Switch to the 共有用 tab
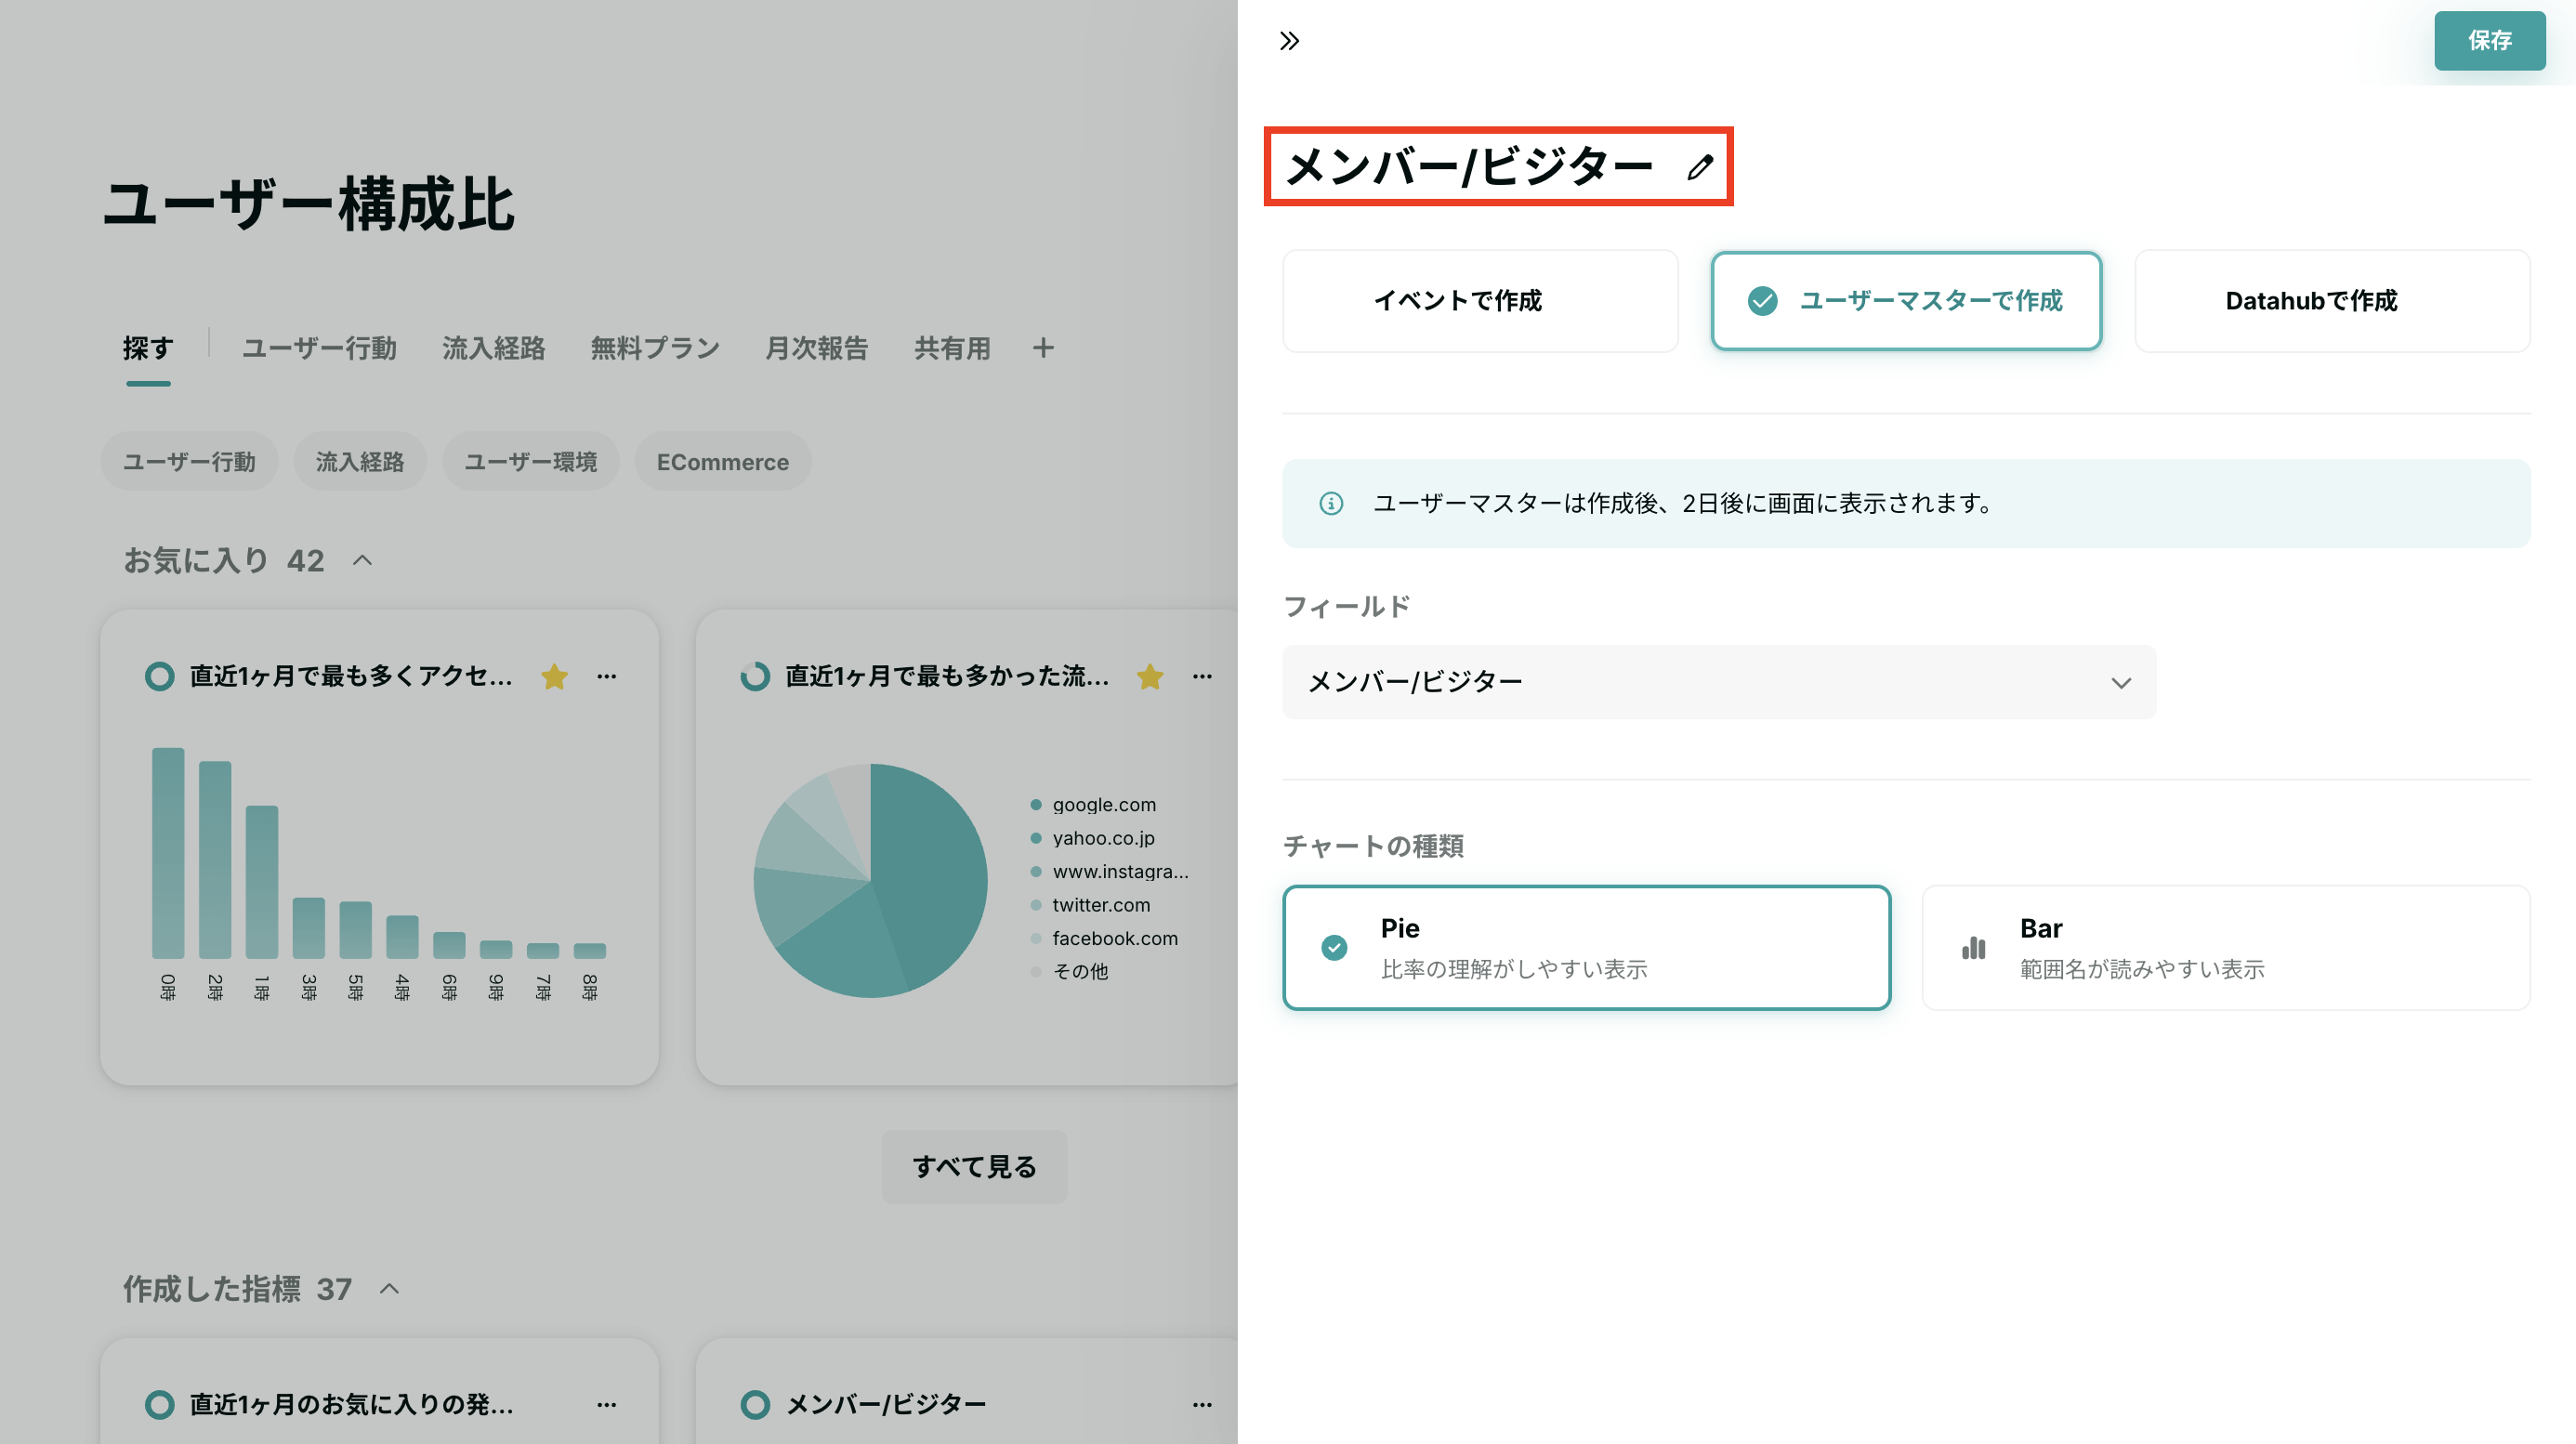This screenshot has width=2576, height=1444. click(952, 348)
